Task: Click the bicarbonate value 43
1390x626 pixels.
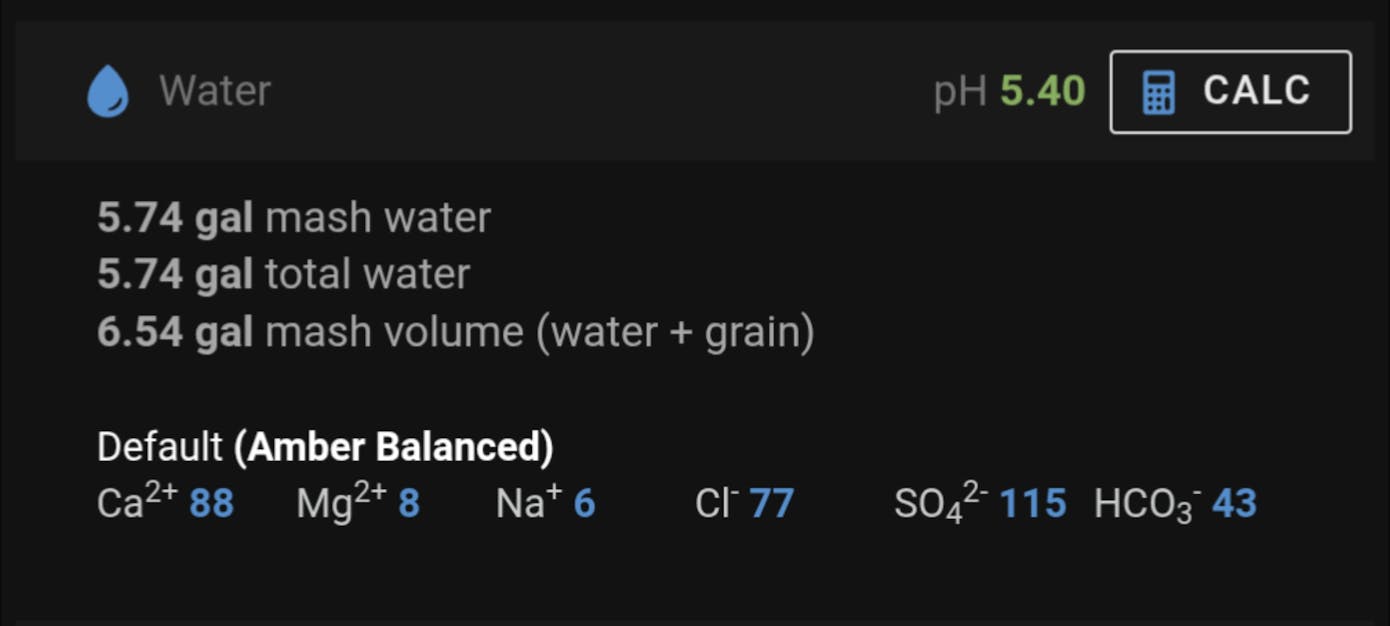Action: 1234,504
